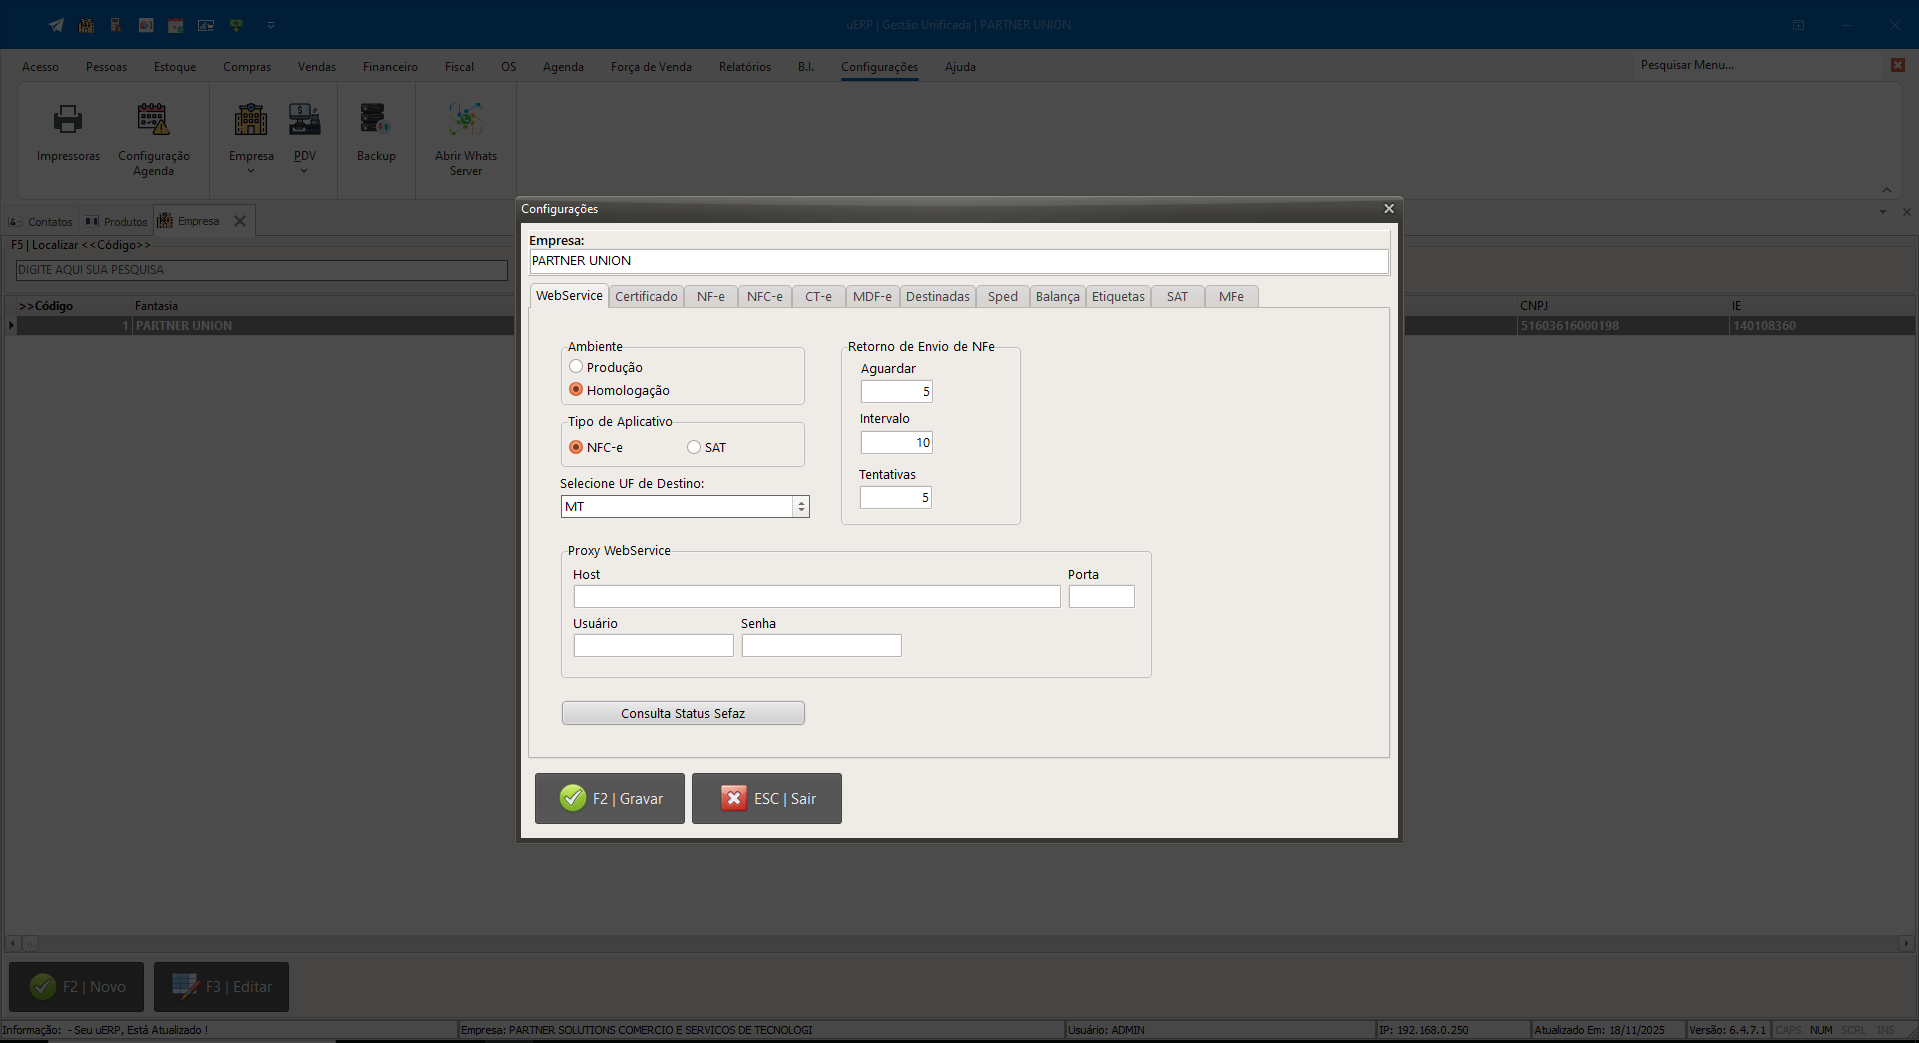The image size is (1919, 1043).
Task: Click the Backup server icon
Action: point(375,120)
